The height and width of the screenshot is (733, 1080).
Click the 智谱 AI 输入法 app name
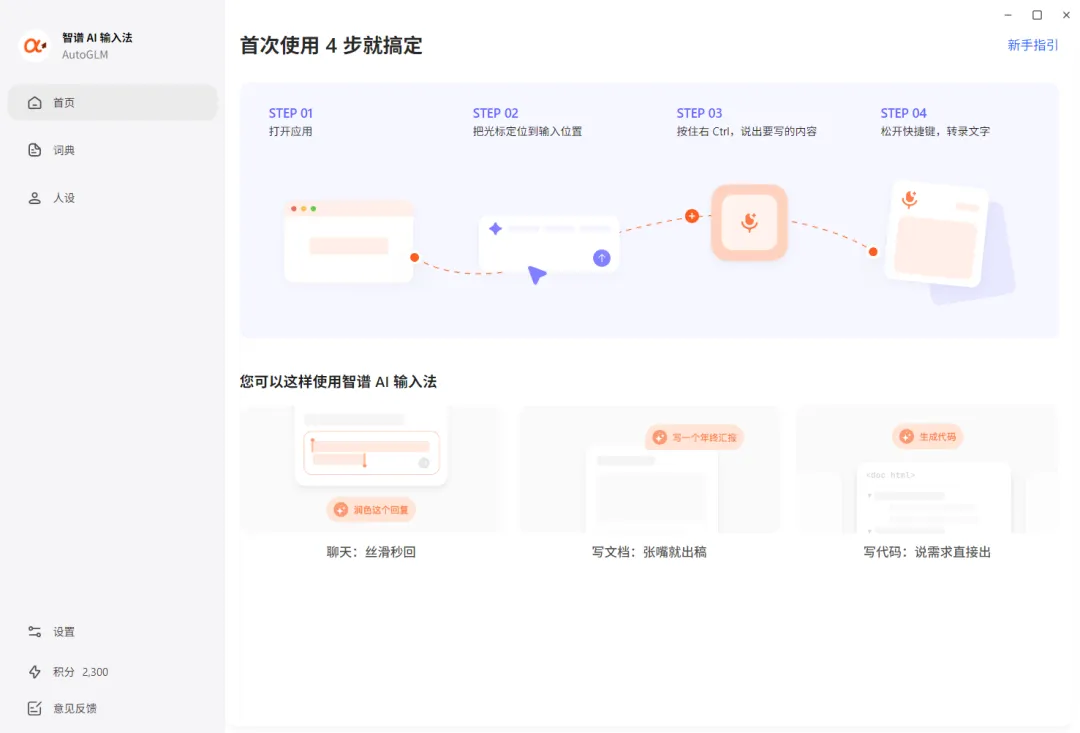point(97,38)
